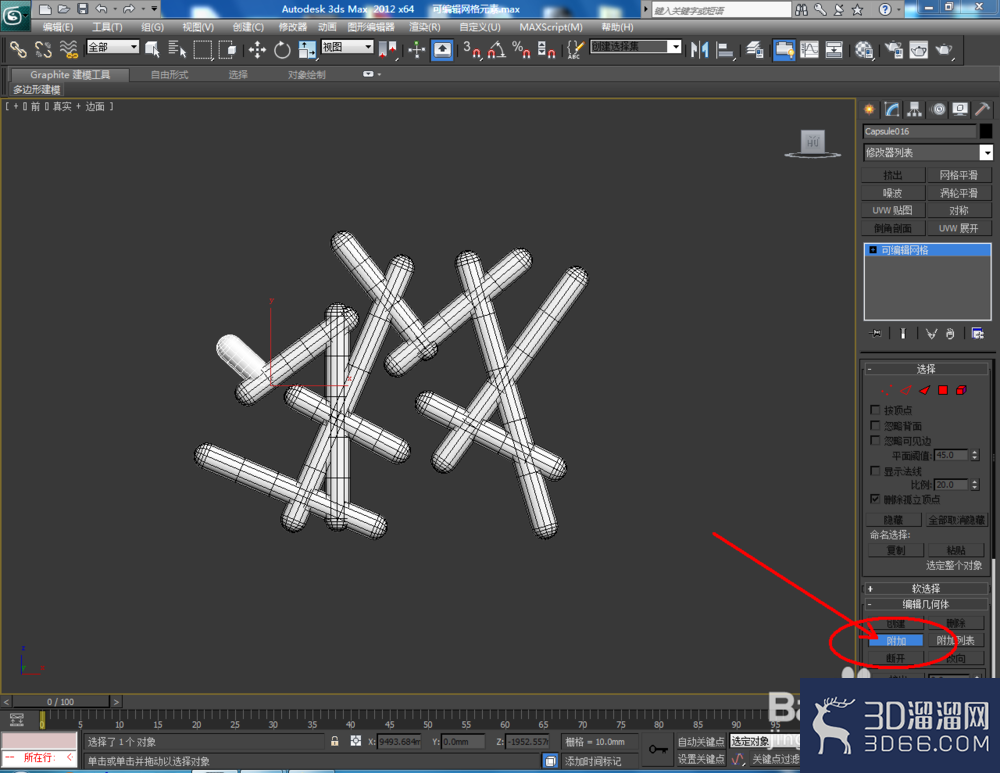Click Edit Named Selection Sets icon
Image resolution: width=1000 pixels, height=773 pixels.
click(x=575, y=50)
